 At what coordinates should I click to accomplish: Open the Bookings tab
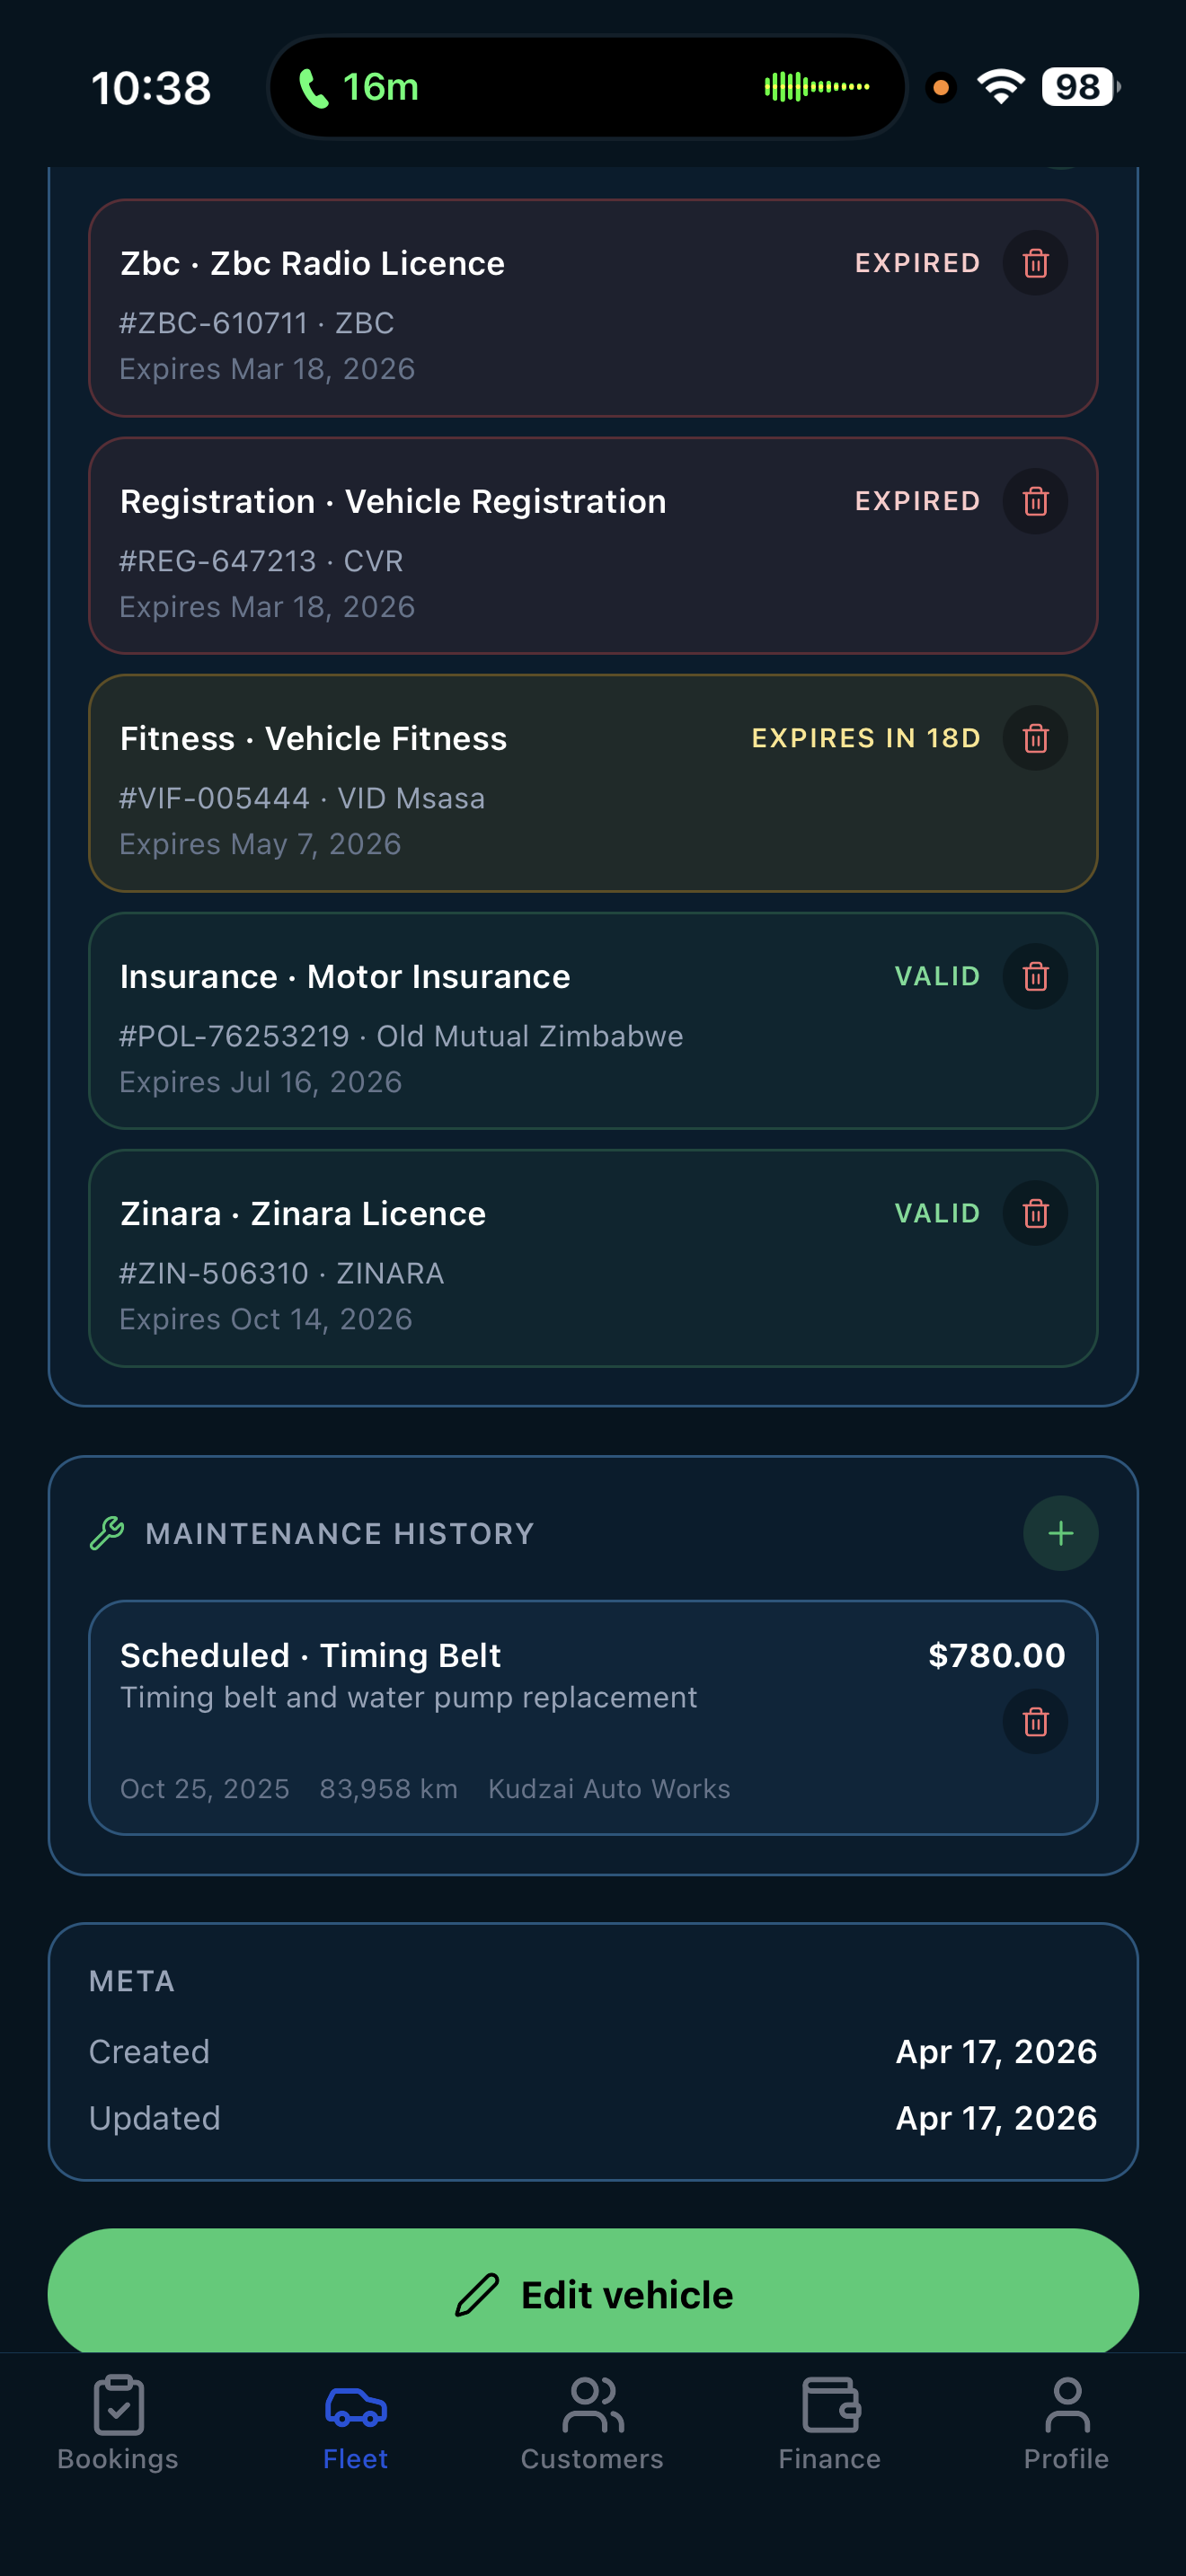click(118, 2424)
